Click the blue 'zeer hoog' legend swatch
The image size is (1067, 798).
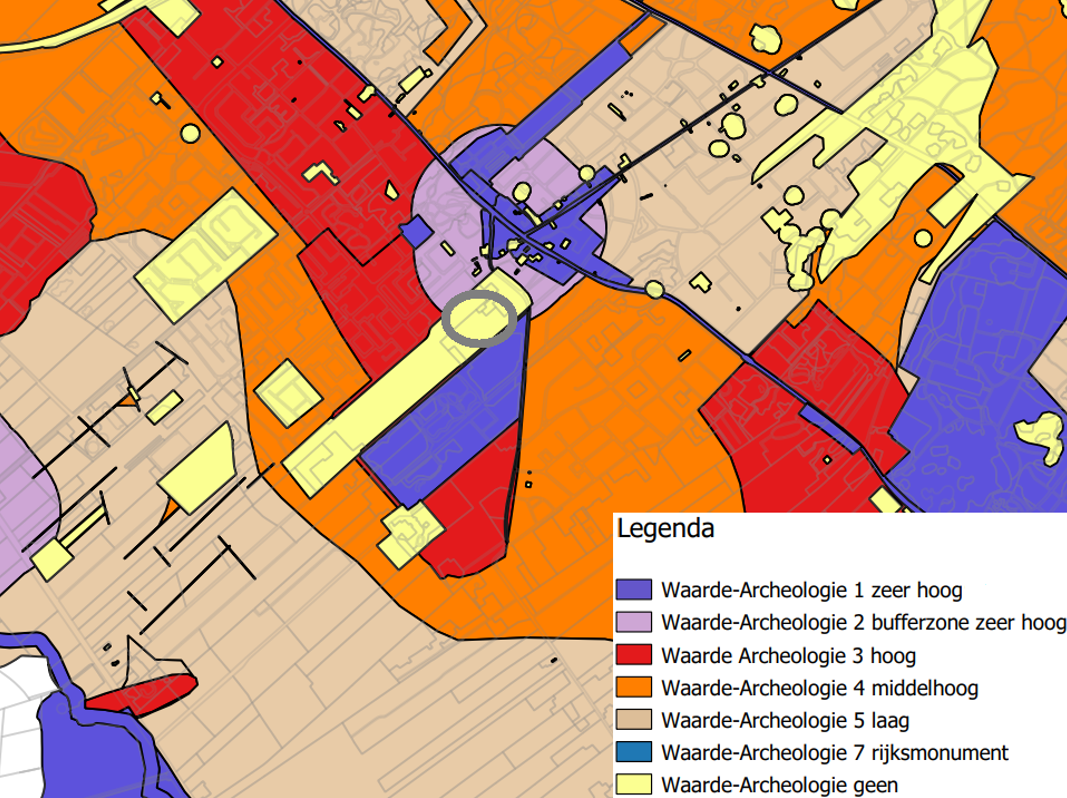pyautogui.click(x=634, y=589)
